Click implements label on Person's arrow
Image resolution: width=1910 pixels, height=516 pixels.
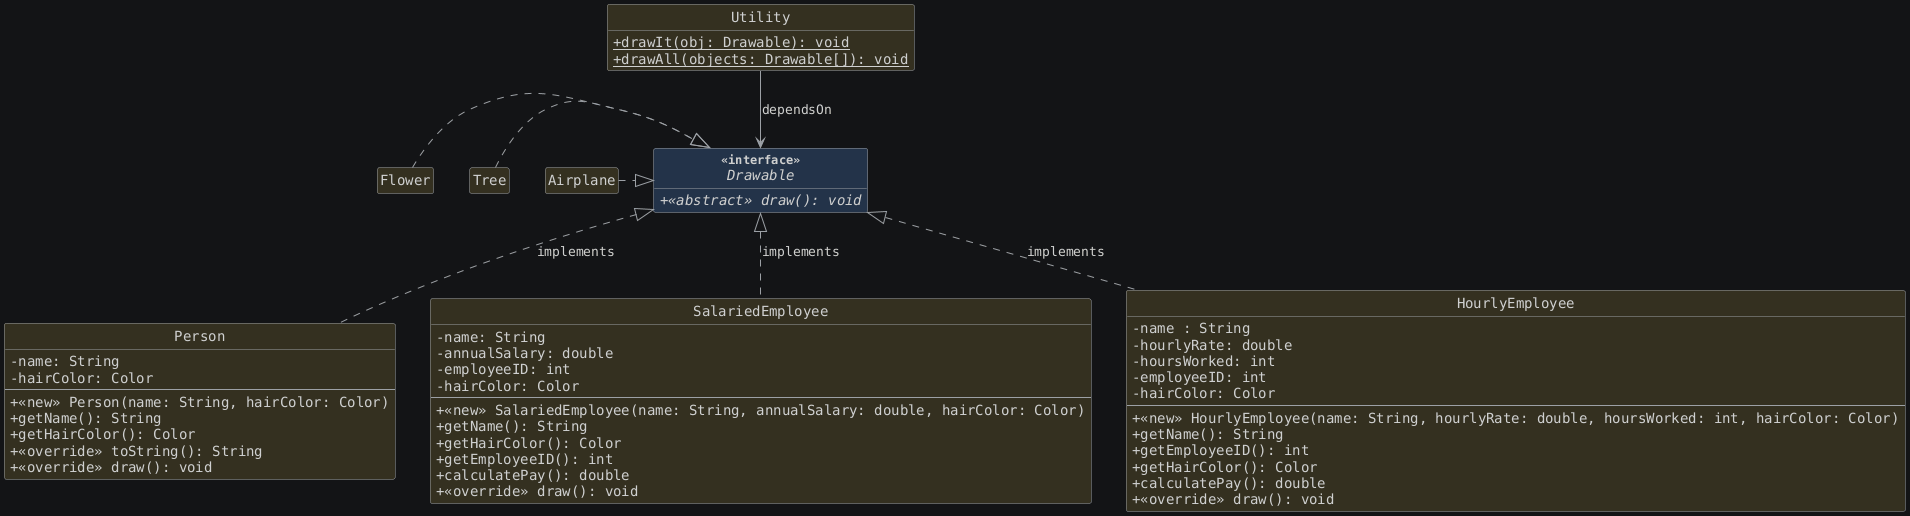pos(575,252)
